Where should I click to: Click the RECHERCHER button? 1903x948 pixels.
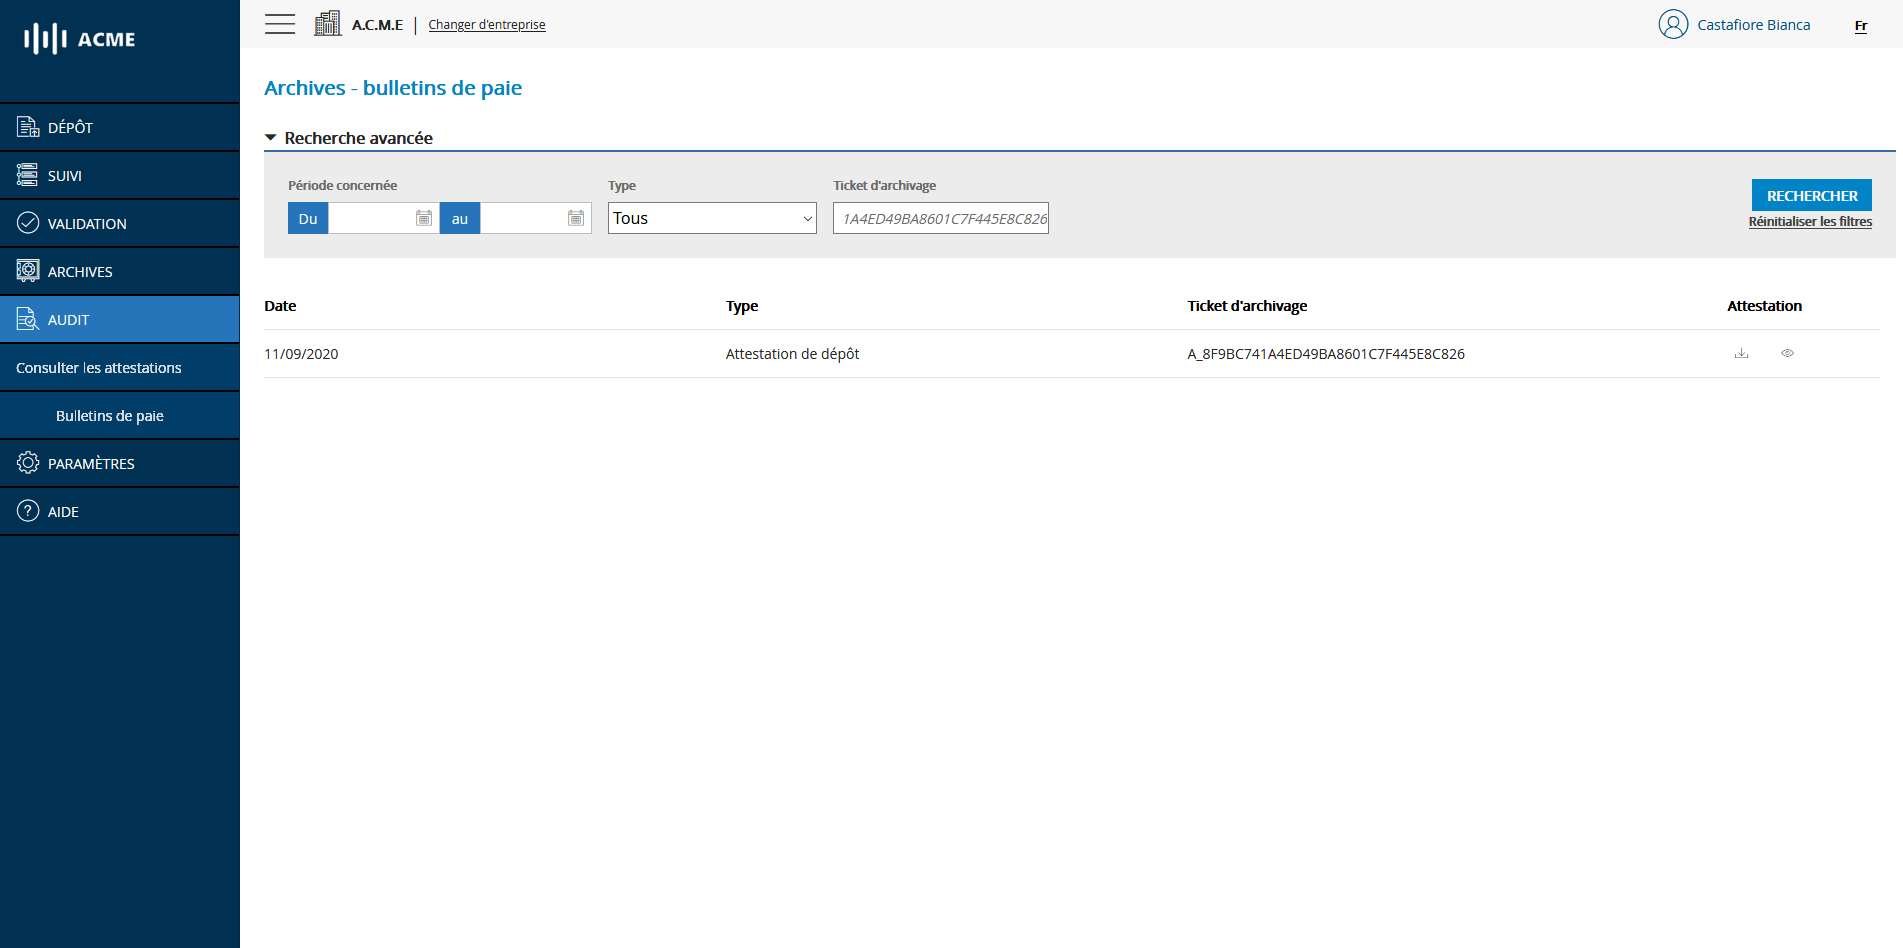(x=1811, y=195)
